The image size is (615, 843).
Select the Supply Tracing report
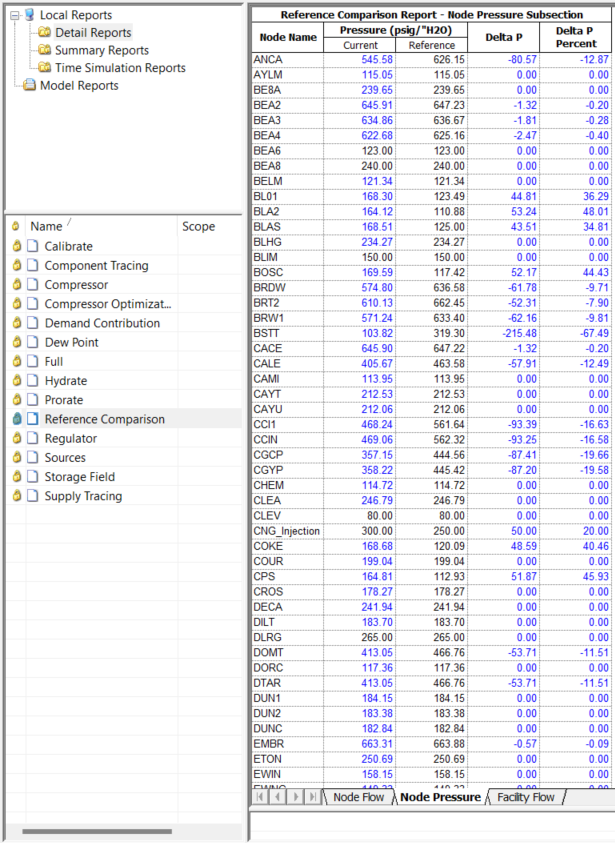pyautogui.click(x=83, y=496)
